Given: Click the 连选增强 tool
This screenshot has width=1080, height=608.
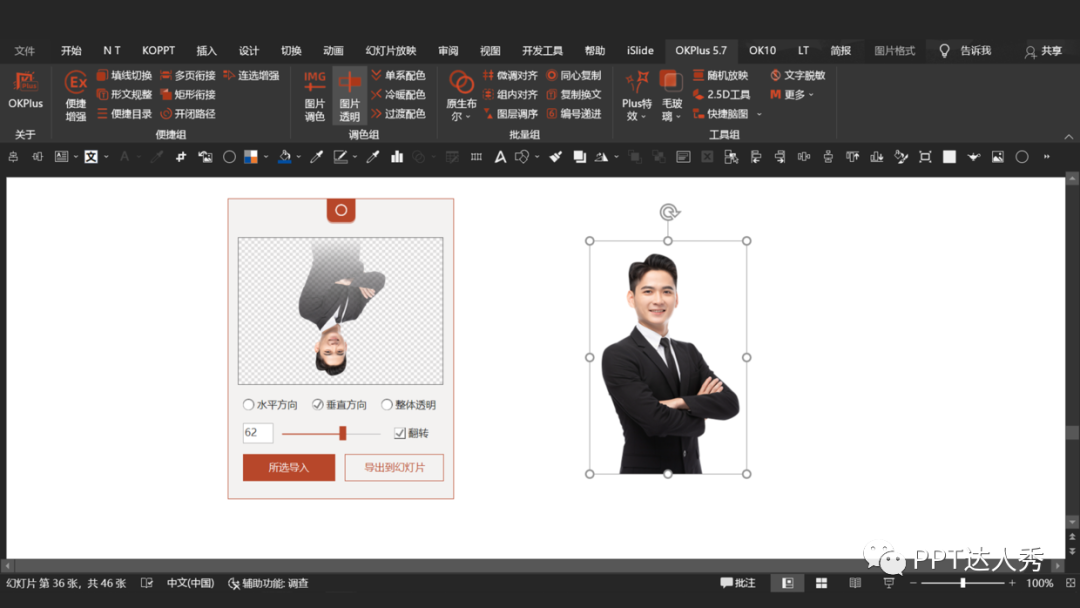Looking at the screenshot, I should 251,76.
